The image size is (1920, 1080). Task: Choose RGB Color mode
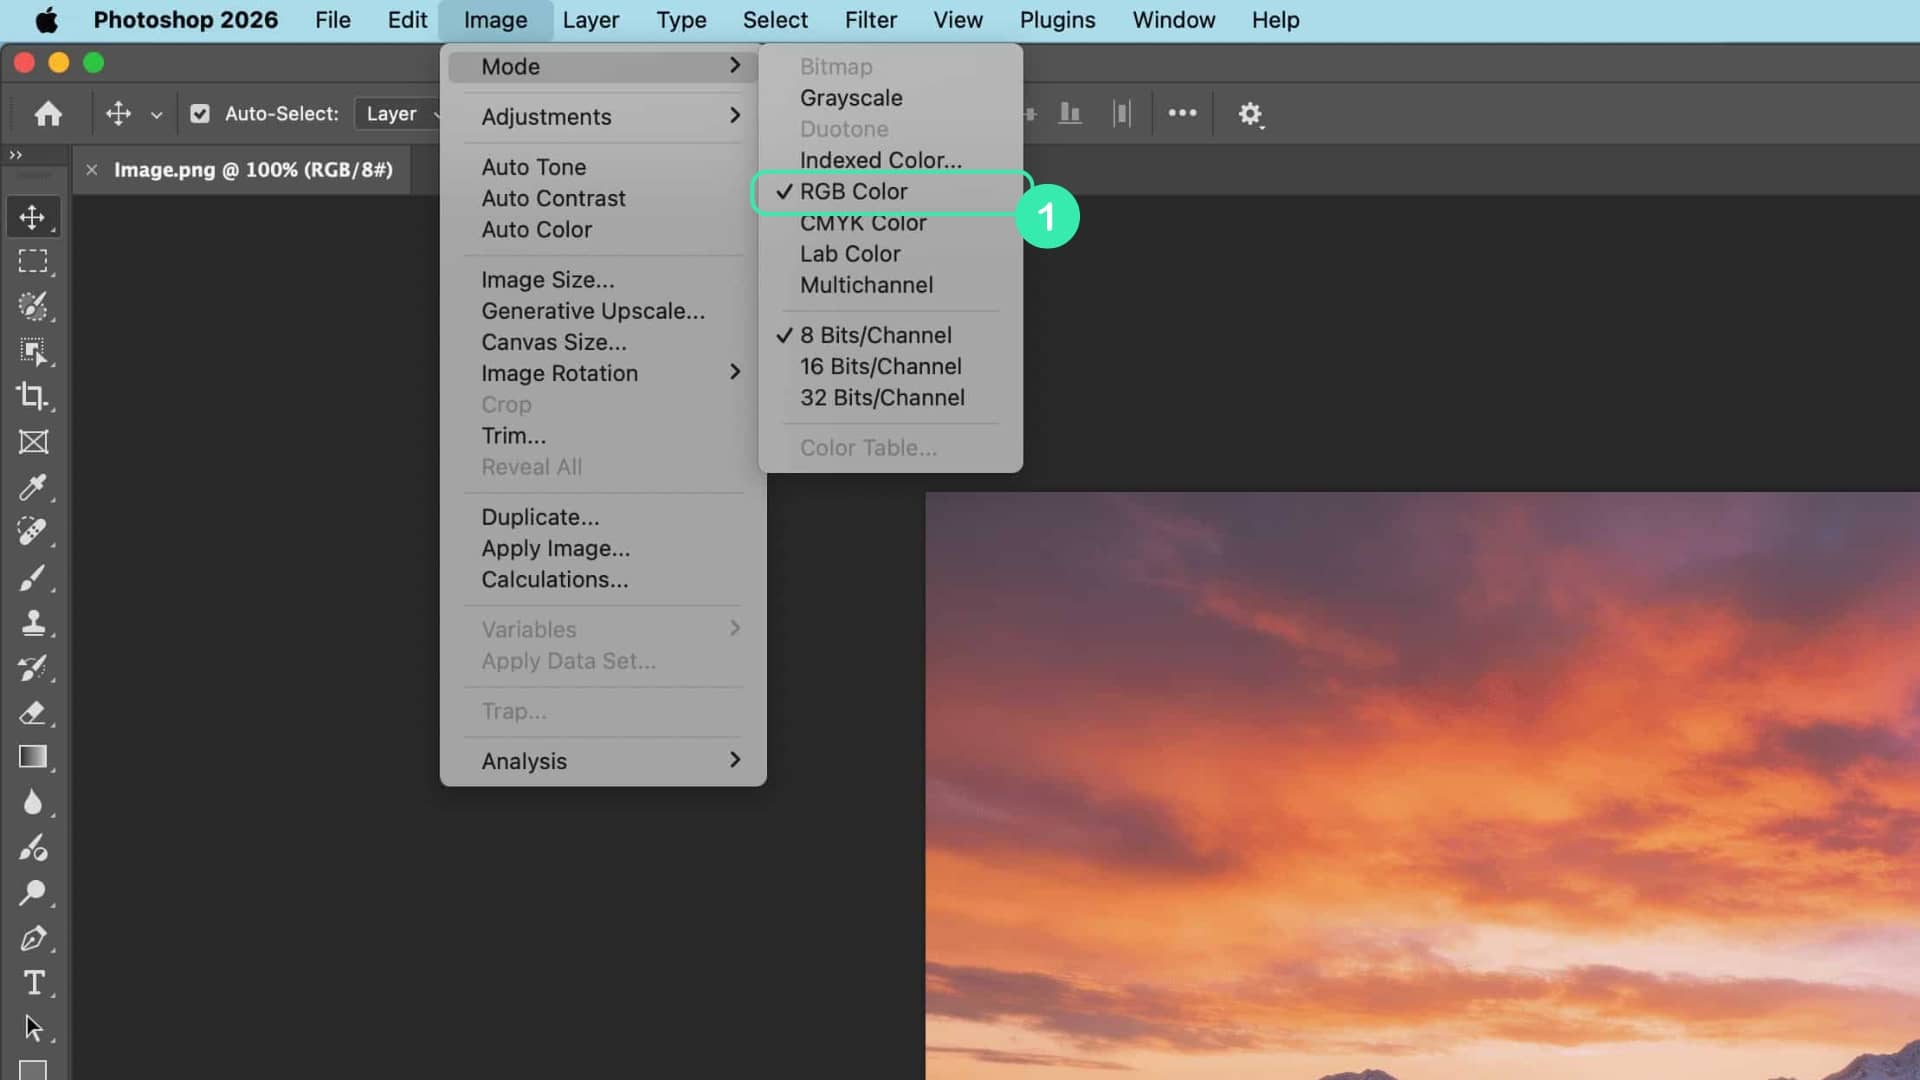click(x=890, y=192)
